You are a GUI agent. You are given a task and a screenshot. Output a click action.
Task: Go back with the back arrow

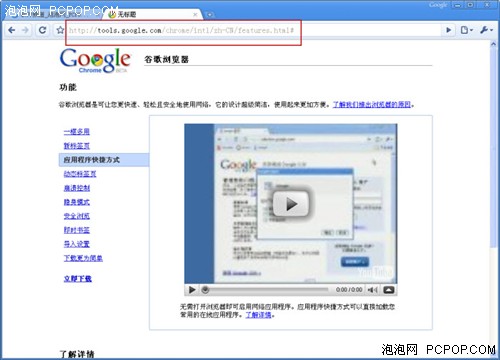tap(12, 30)
